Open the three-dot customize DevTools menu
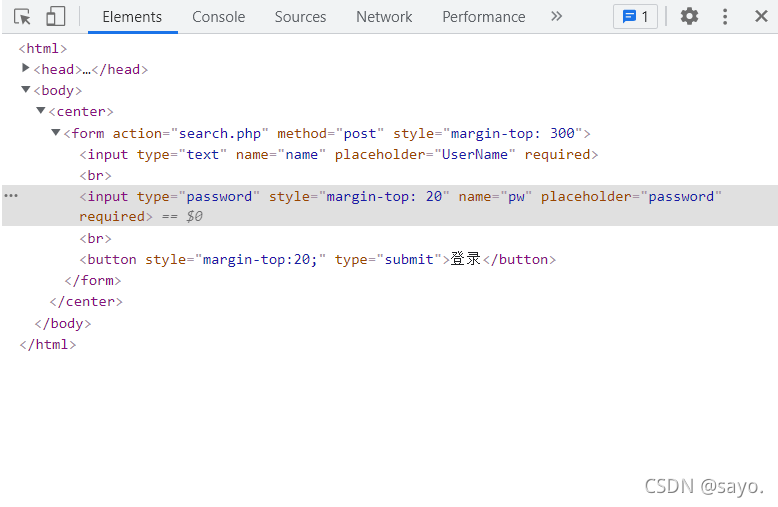 click(725, 16)
